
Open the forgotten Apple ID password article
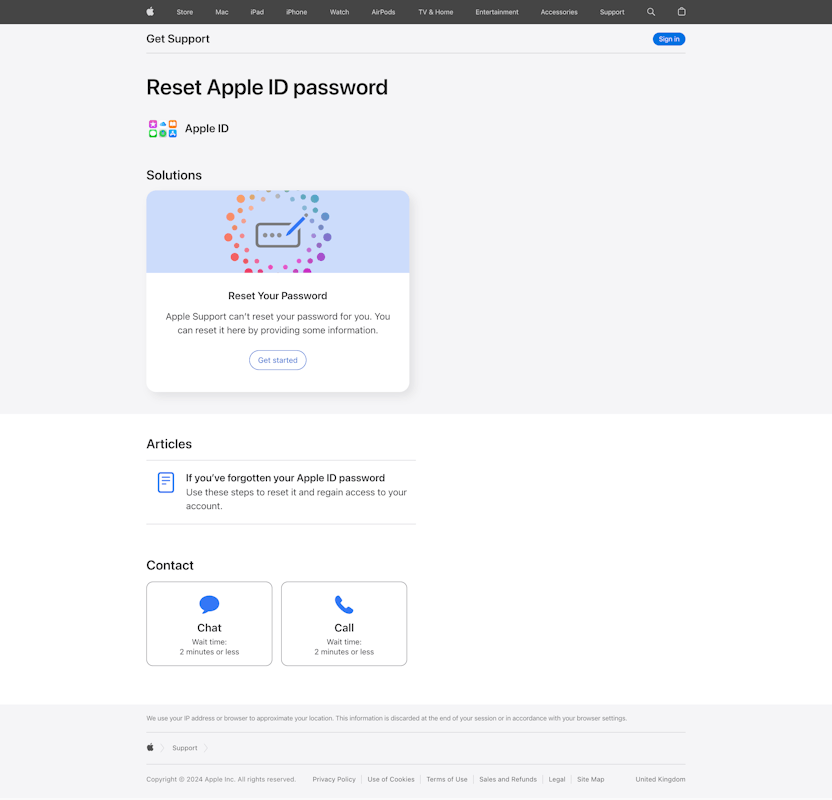tap(285, 478)
